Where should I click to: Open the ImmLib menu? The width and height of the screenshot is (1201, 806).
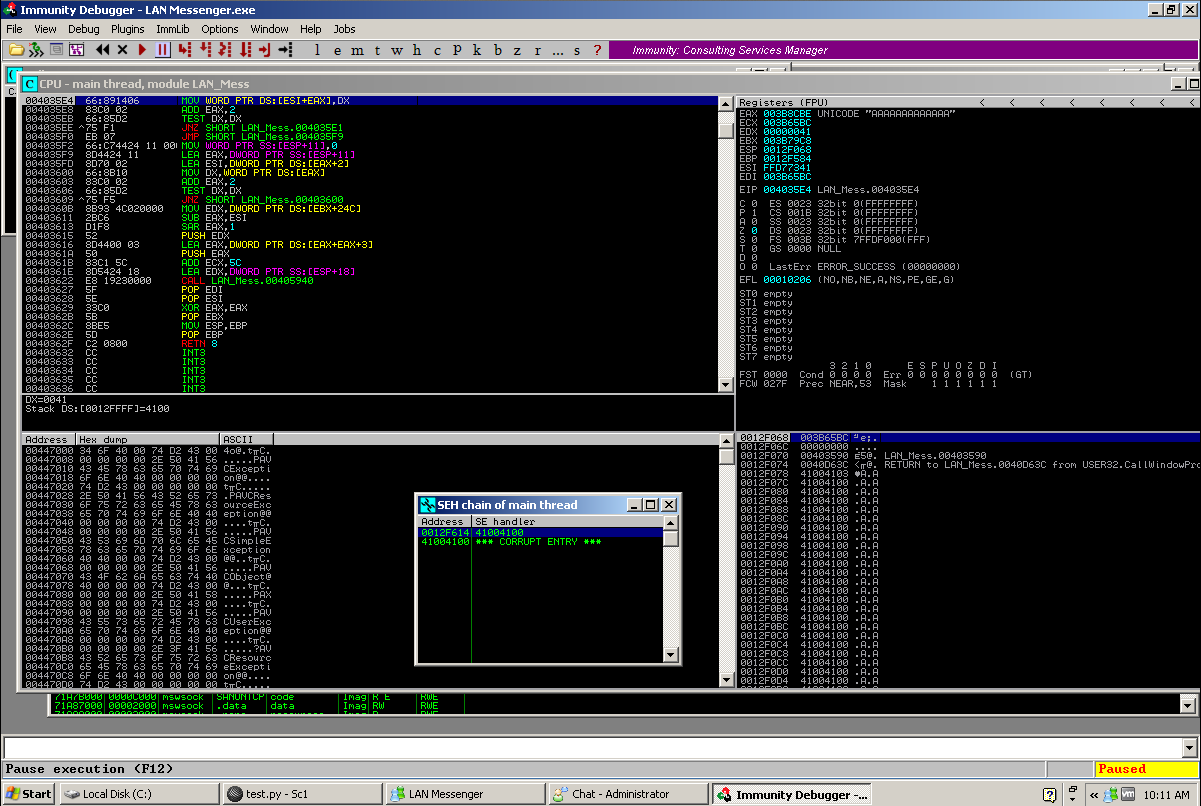(x=173, y=29)
